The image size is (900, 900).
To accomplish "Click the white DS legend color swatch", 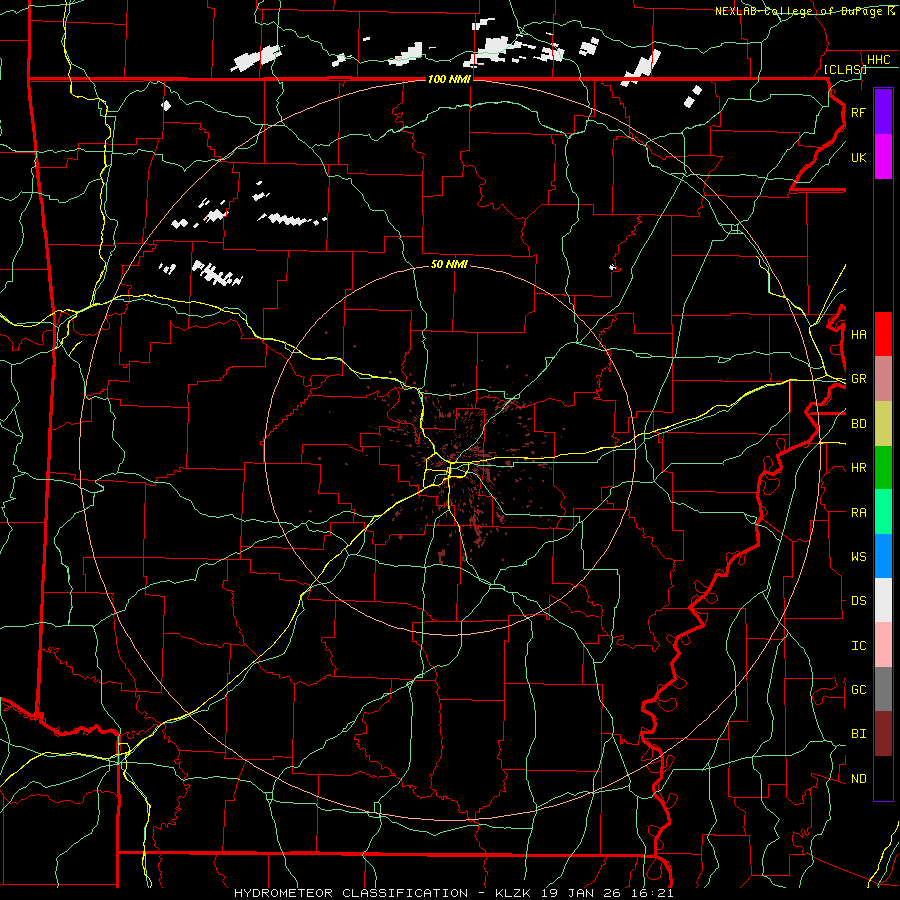I will click(x=883, y=600).
